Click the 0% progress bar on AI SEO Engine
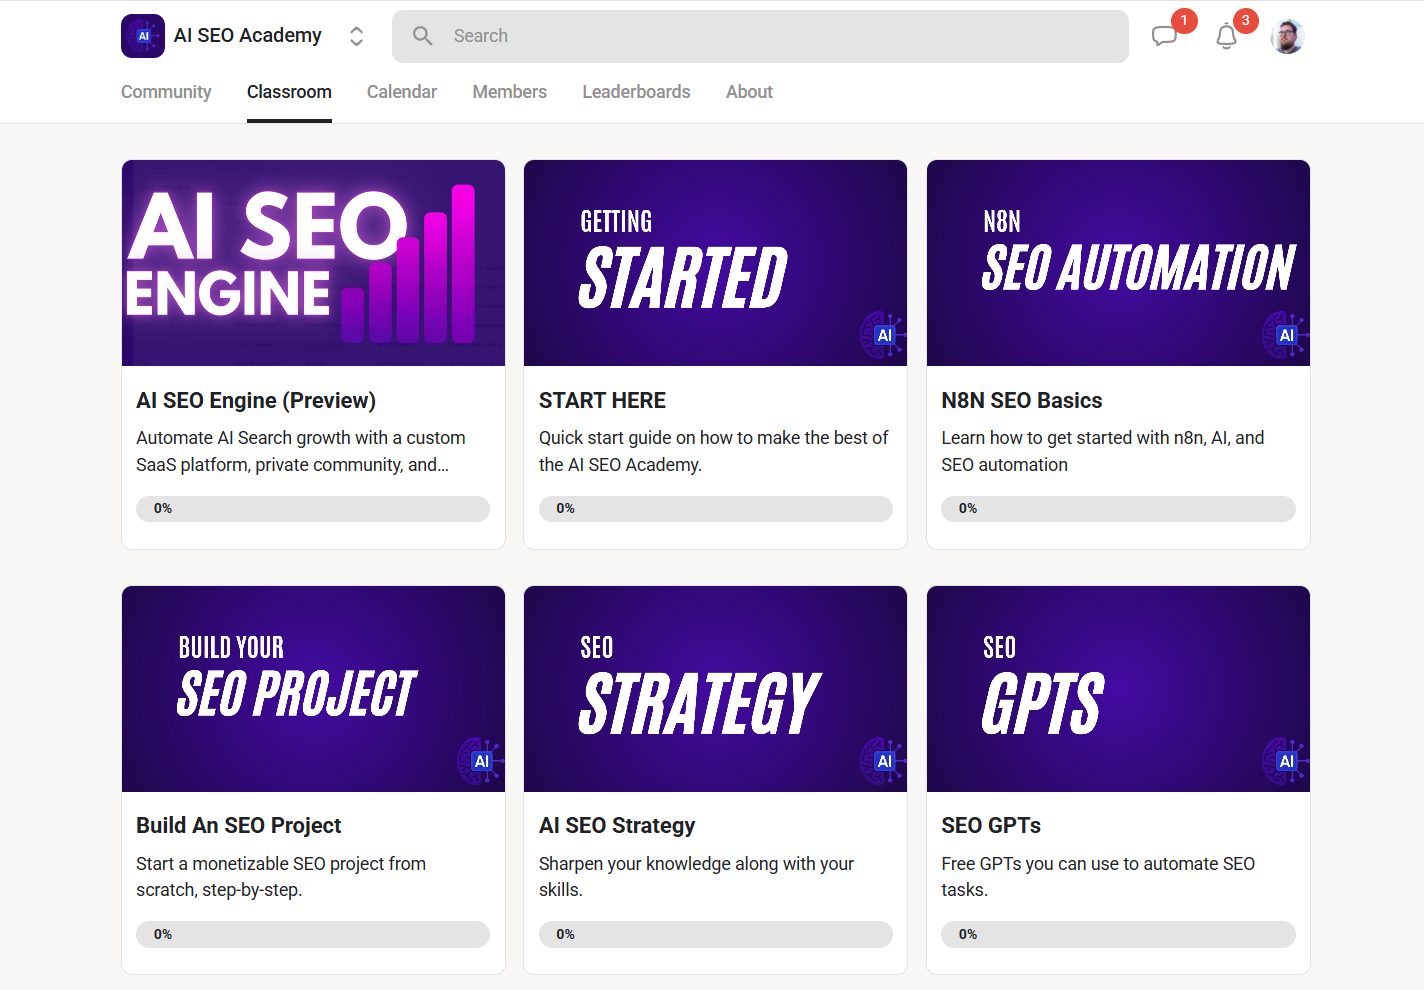 pyautogui.click(x=313, y=508)
